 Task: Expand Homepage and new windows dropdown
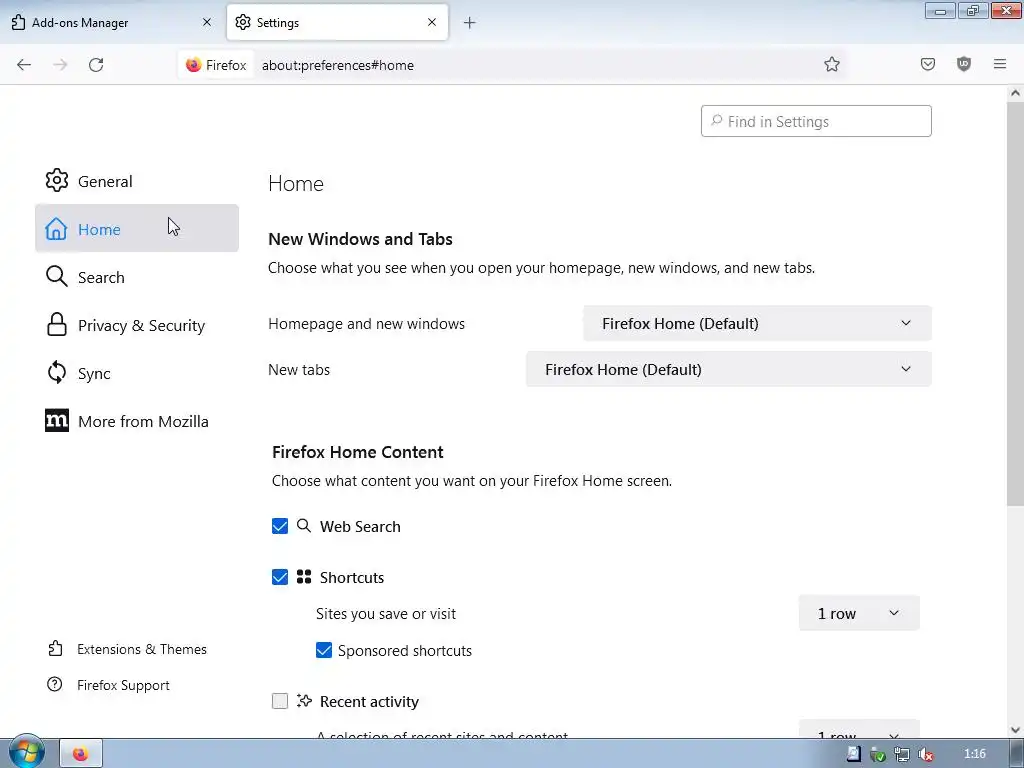point(758,323)
